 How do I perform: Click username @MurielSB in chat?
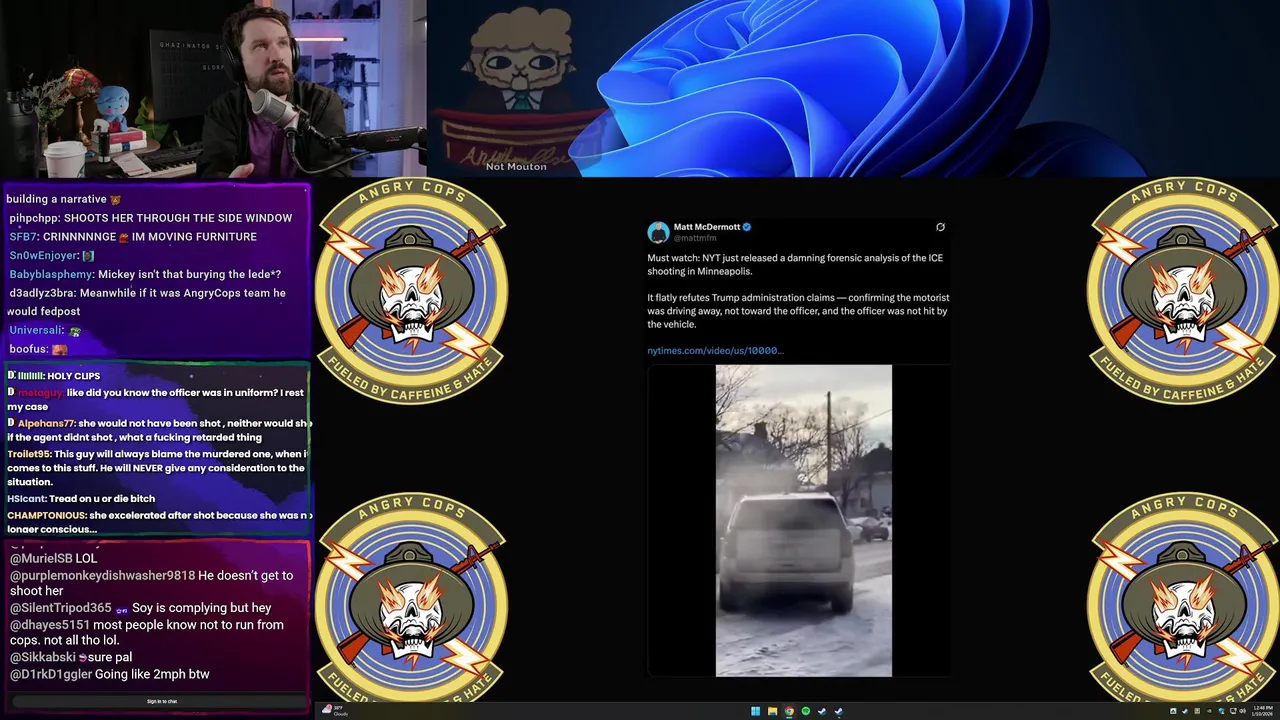[x=41, y=558]
